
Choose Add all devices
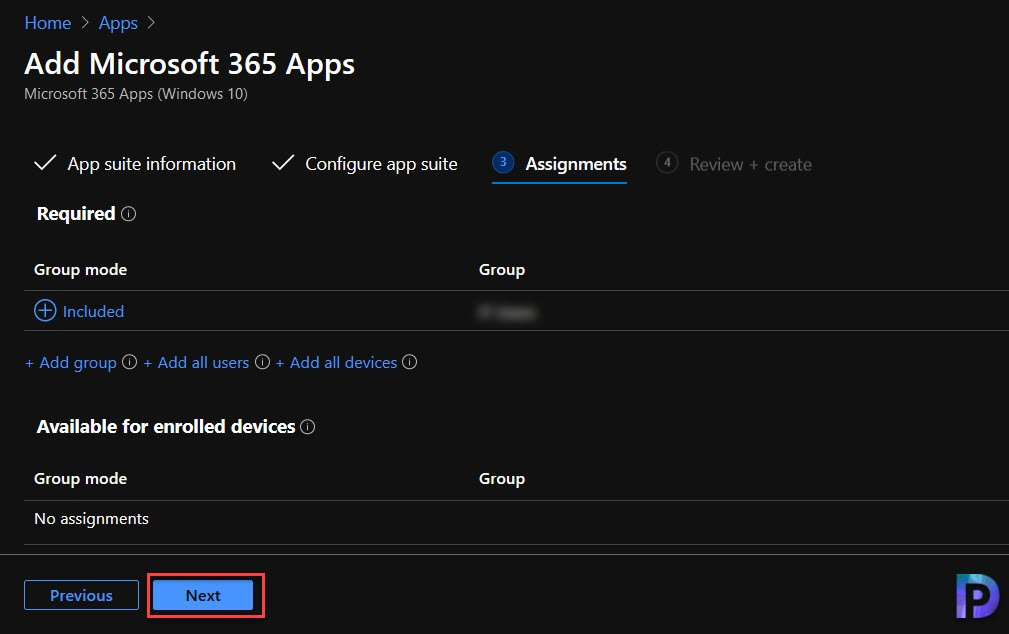tap(337, 362)
